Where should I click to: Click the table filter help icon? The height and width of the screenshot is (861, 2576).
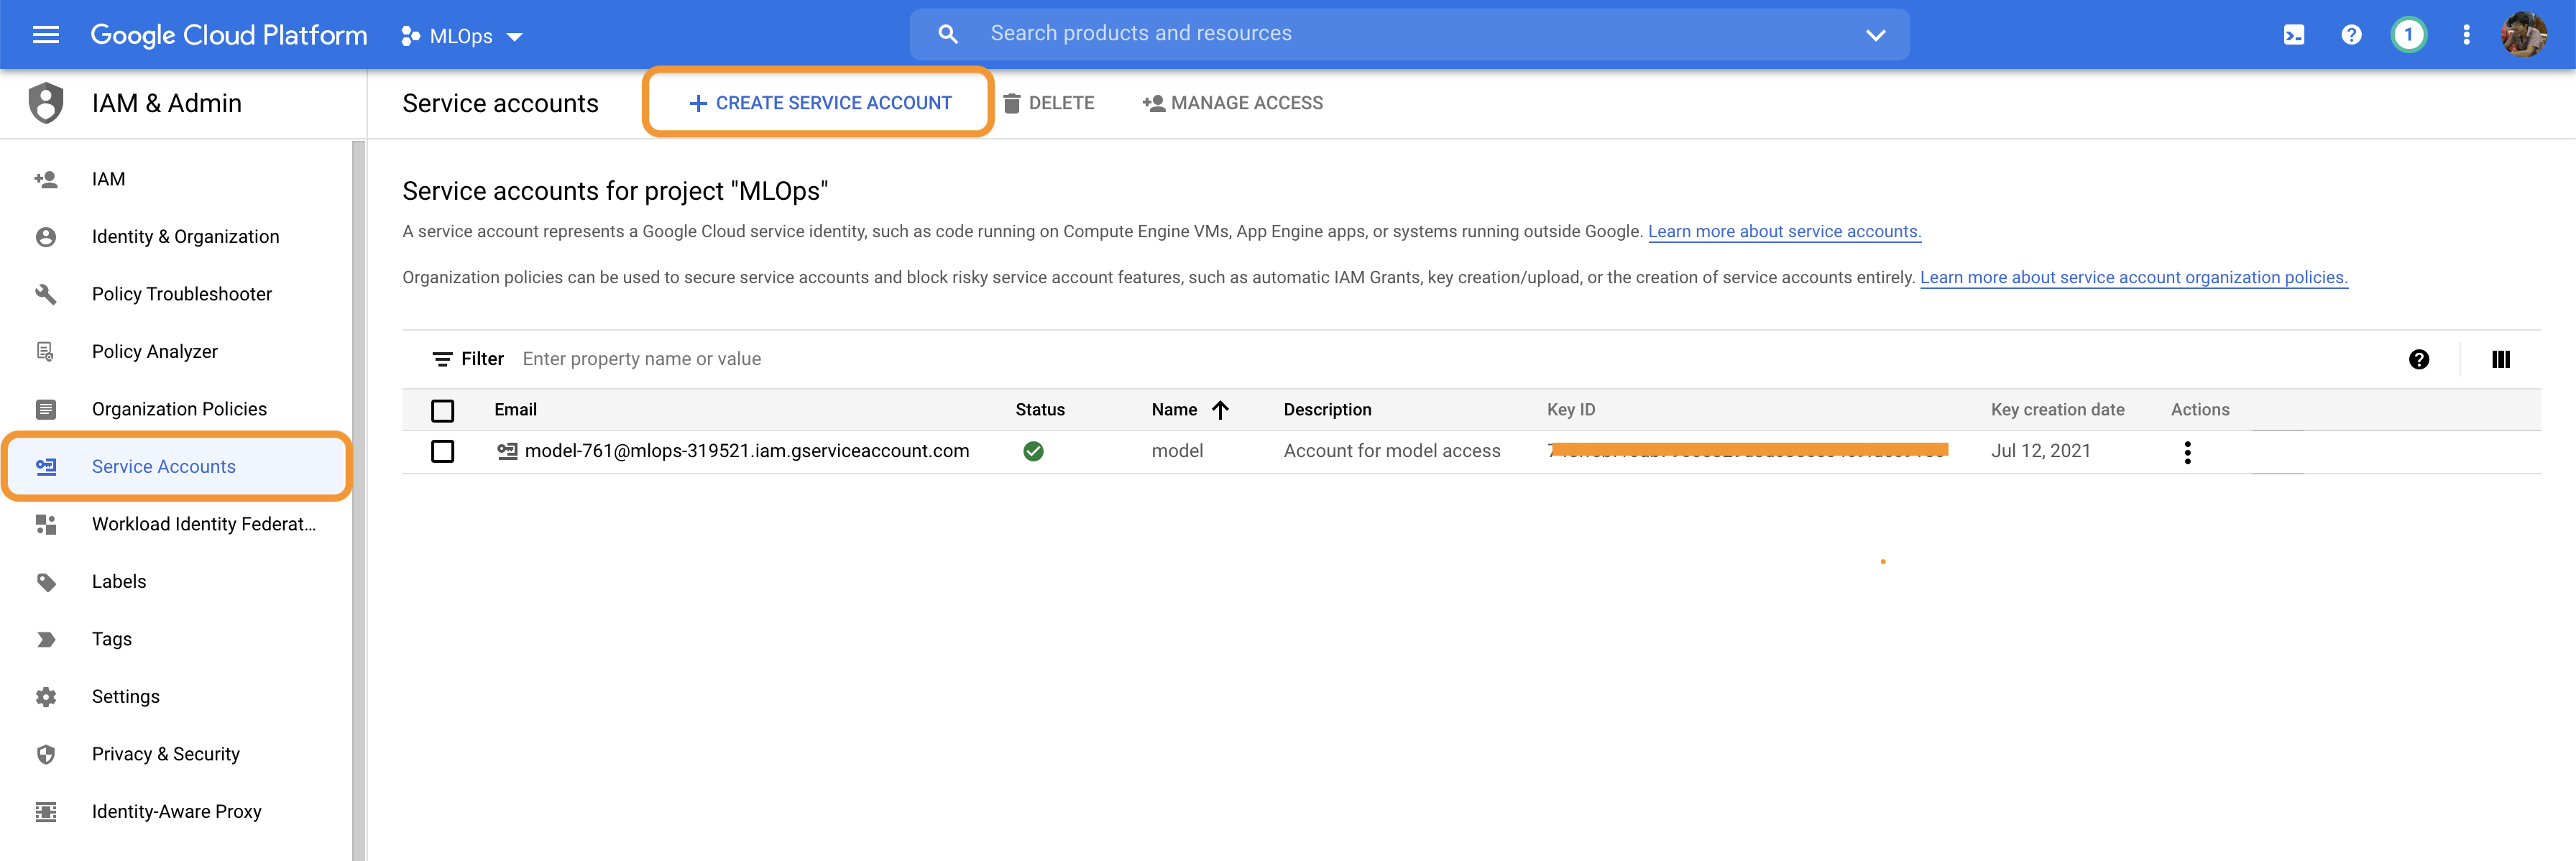pyautogui.click(x=2418, y=360)
